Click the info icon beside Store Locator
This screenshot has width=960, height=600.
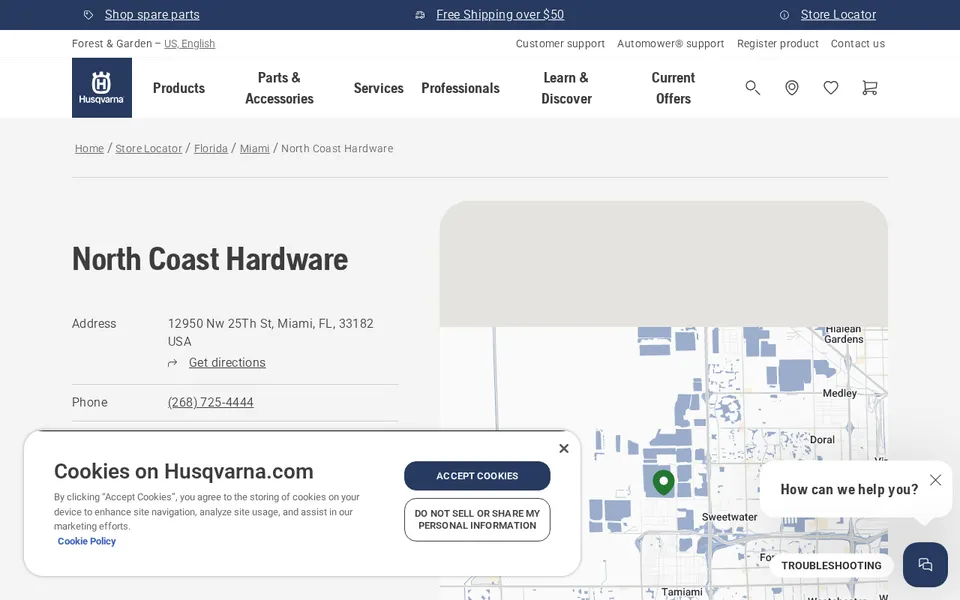784,15
